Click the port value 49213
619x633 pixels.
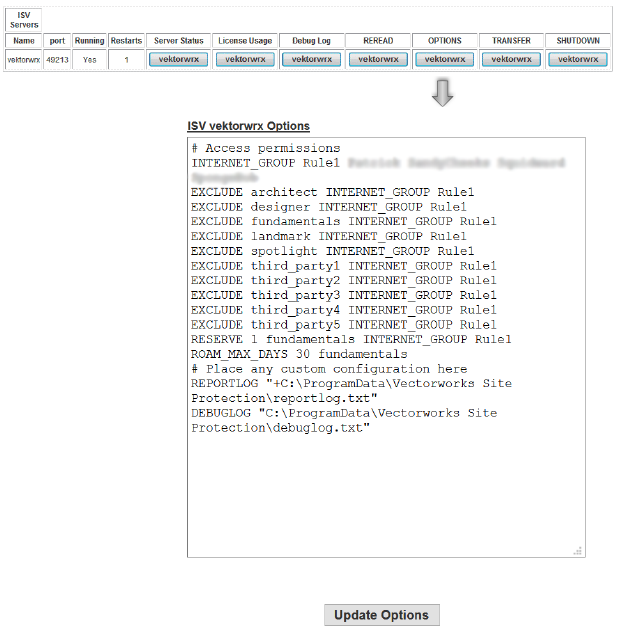(57, 60)
